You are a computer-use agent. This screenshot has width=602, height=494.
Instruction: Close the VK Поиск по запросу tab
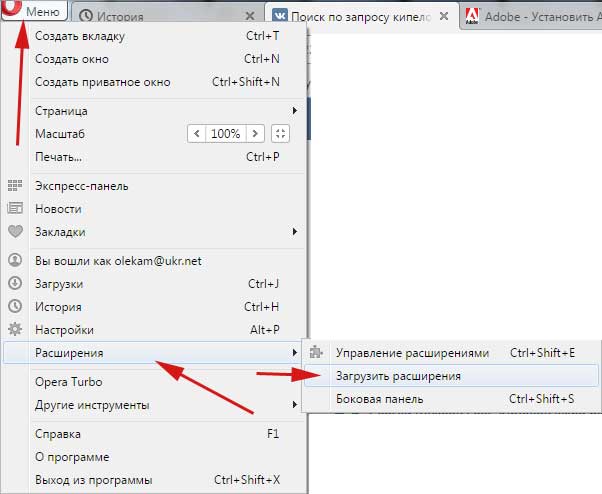pos(444,16)
